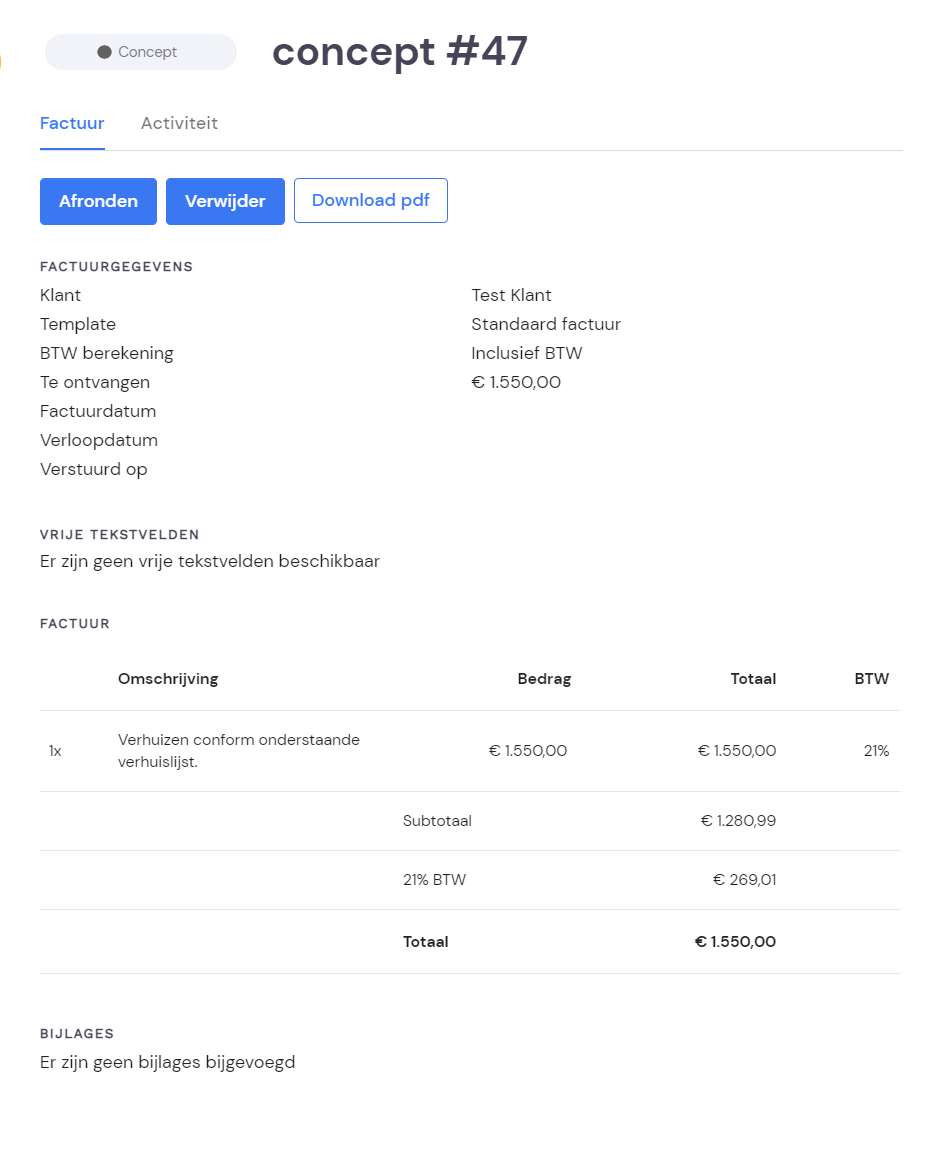Click the BTW column header
The width and height of the screenshot is (943, 1152).
872,679
